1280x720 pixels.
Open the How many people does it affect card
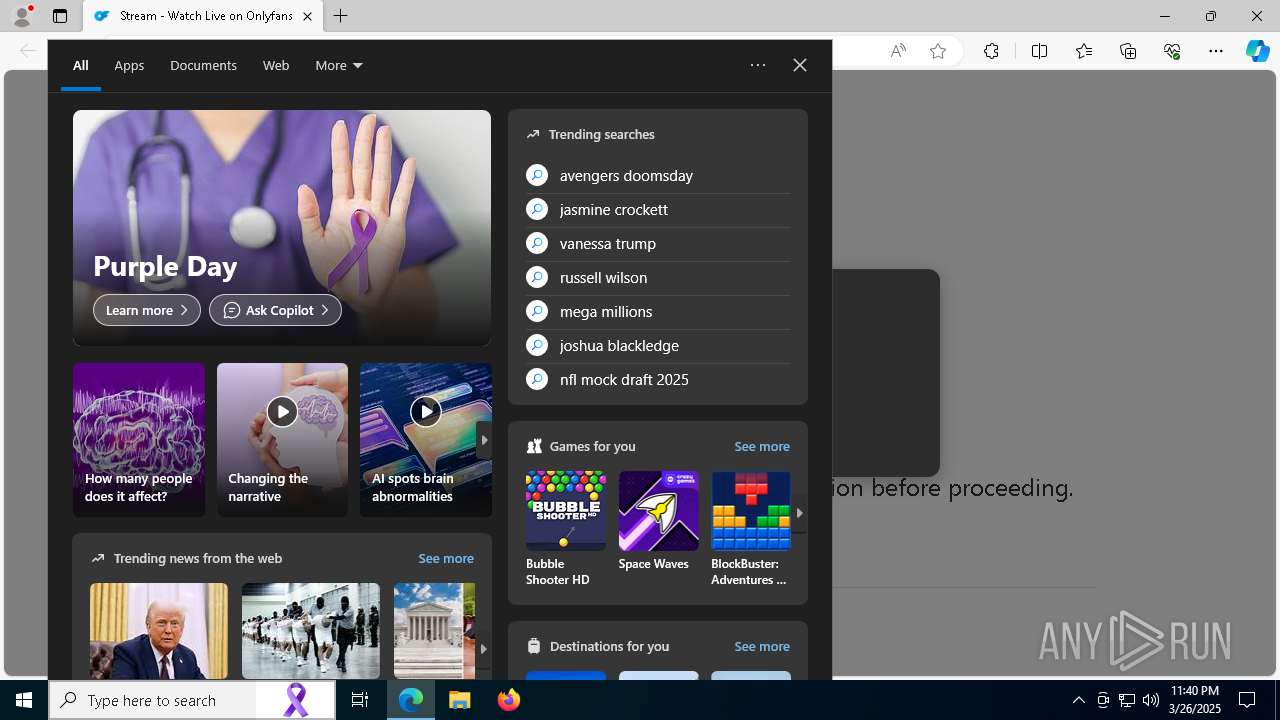(x=139, y=440)
